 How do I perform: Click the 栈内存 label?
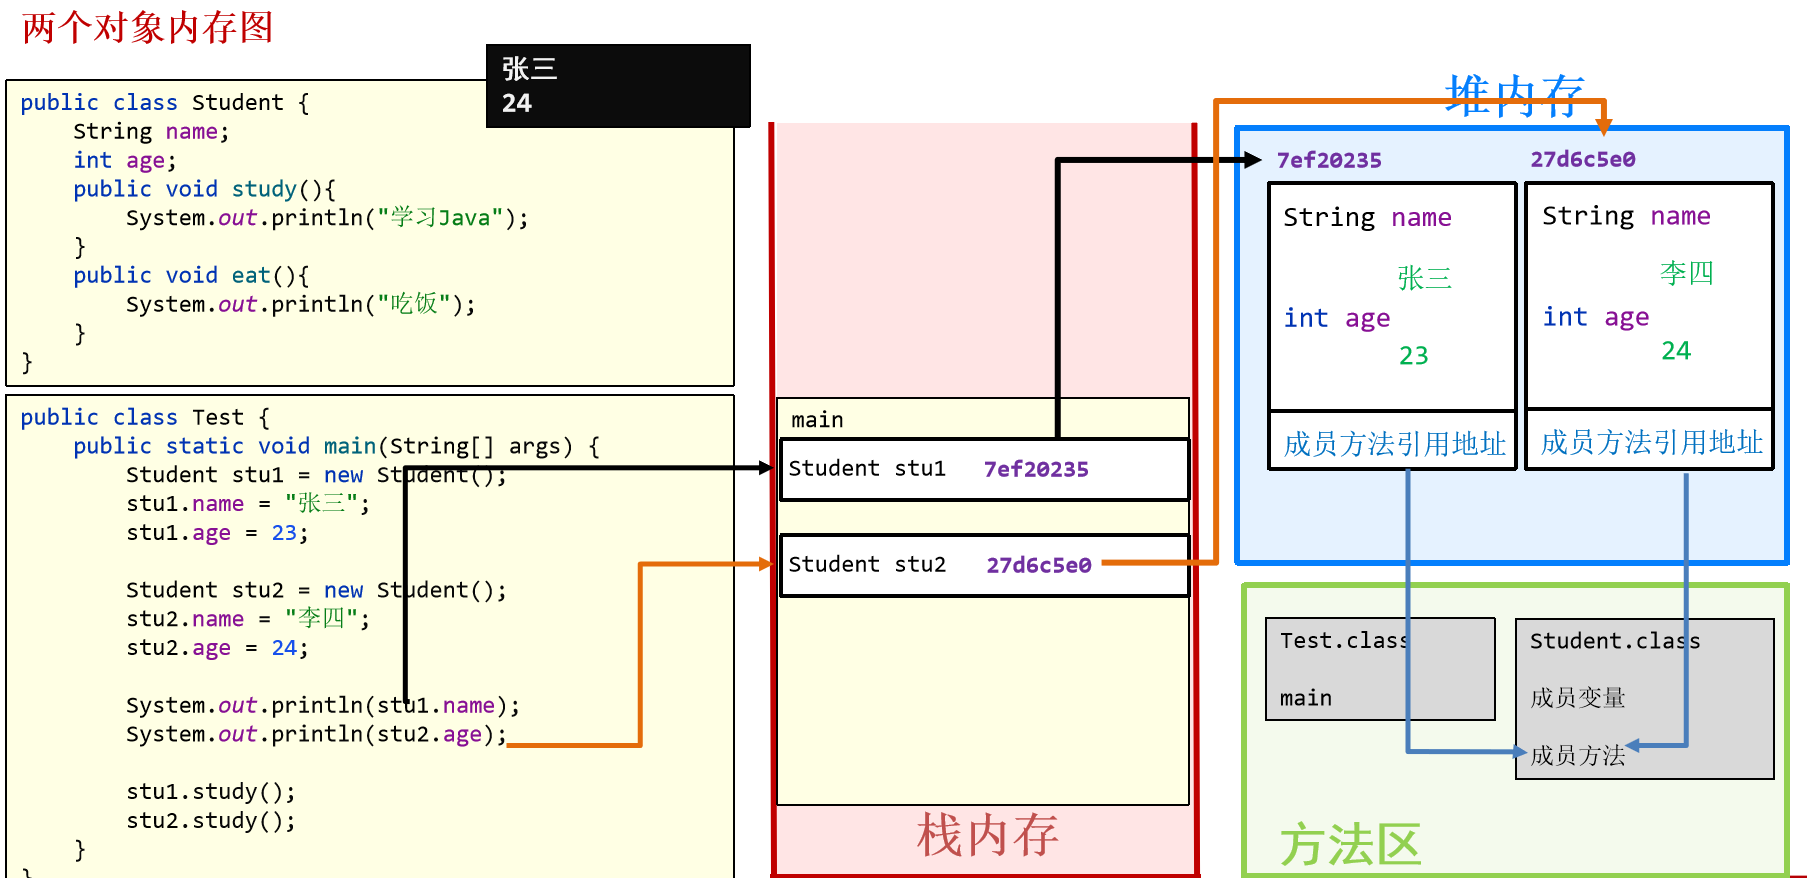(987, 836)
